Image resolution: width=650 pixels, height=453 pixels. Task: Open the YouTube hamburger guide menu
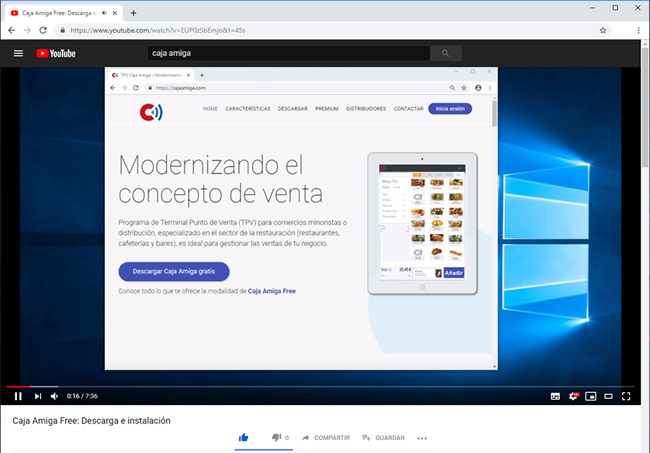[x=18, y=53]
